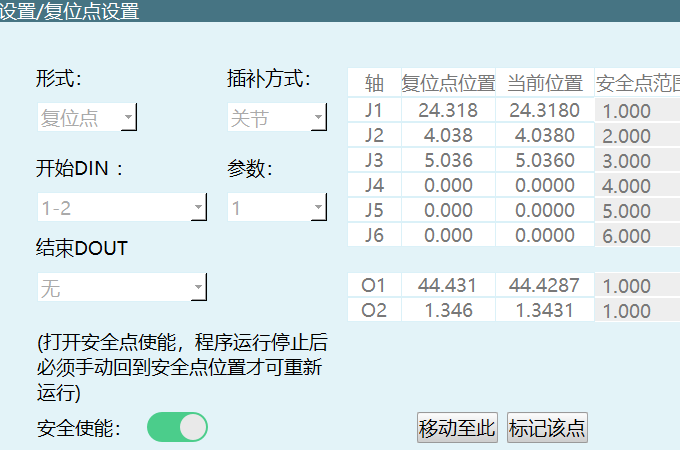Image resolution: width=680 pixels, height=450 pixels.
Task: Expand the 开始DIN dropdown showing 1-2
Action: (122, 207)
